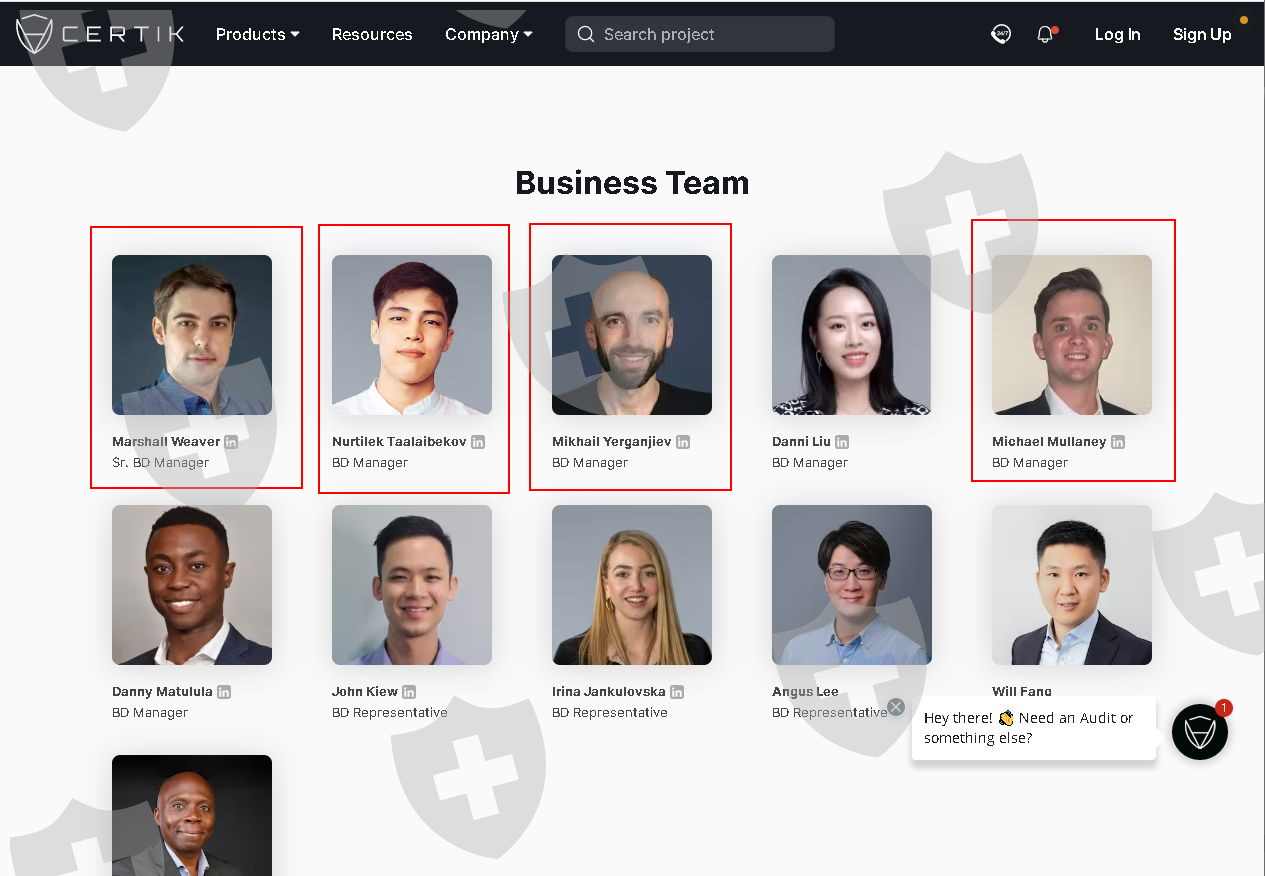Open the Resources menu item
Screen dimensions: 1265x876
[x=372, y=34]
